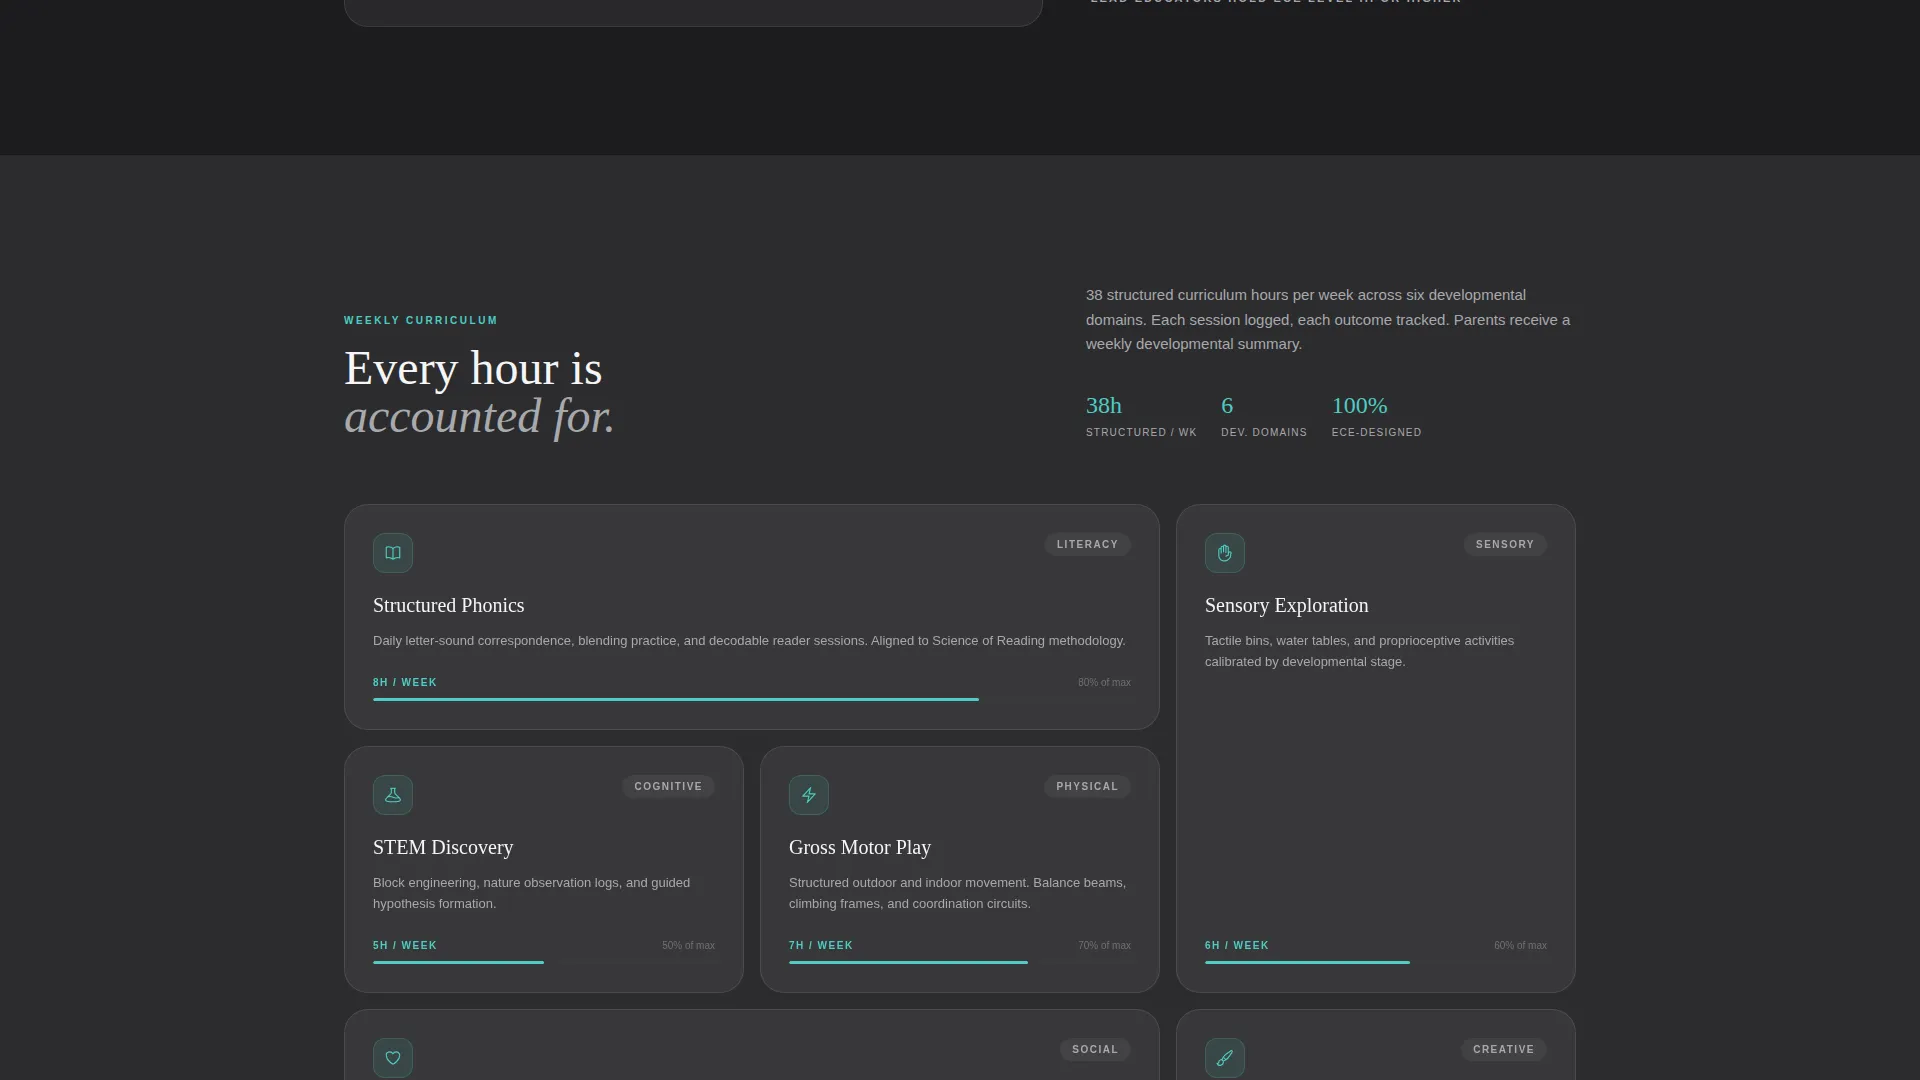Click the 6 dev. domains stat
The image size is (1920, 1080).
pos(1264,416)
